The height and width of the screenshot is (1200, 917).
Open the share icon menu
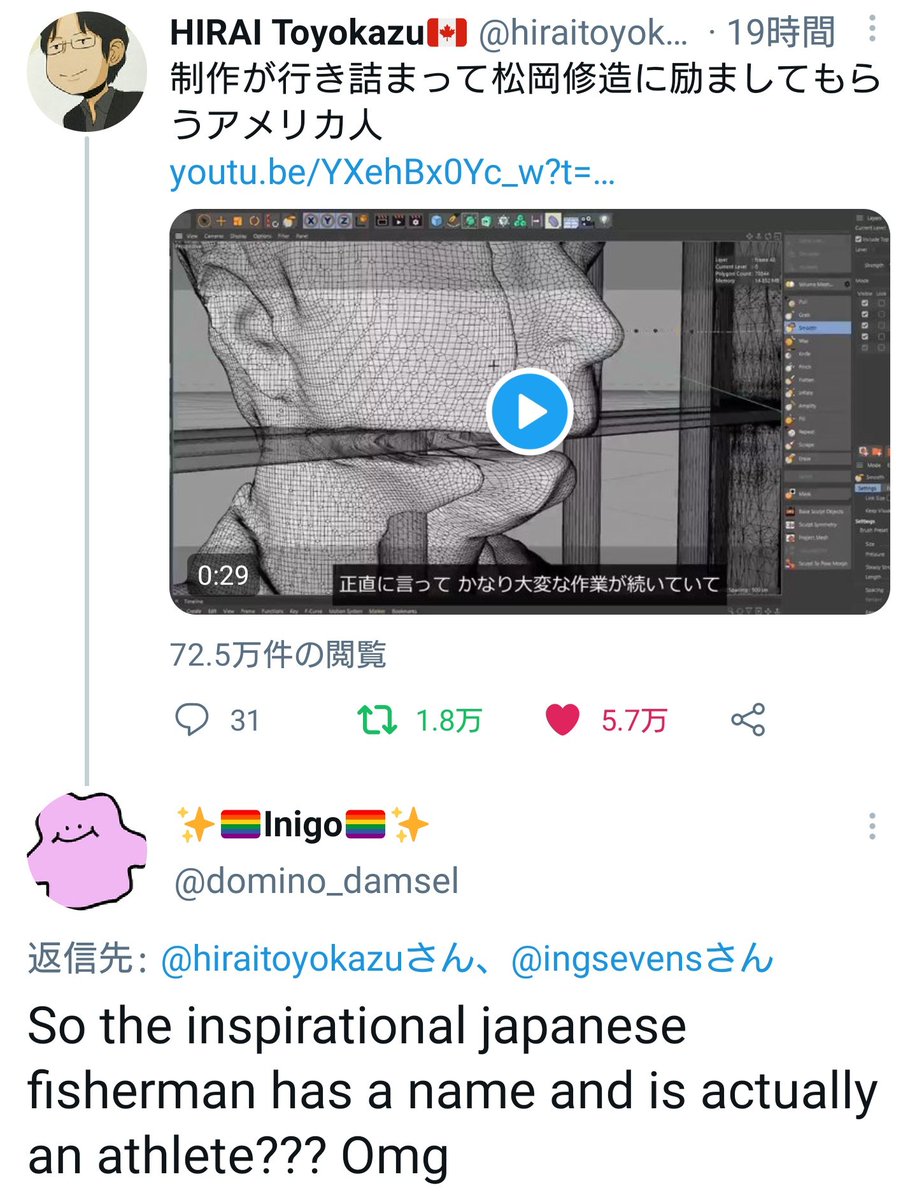tap(748, 720)
